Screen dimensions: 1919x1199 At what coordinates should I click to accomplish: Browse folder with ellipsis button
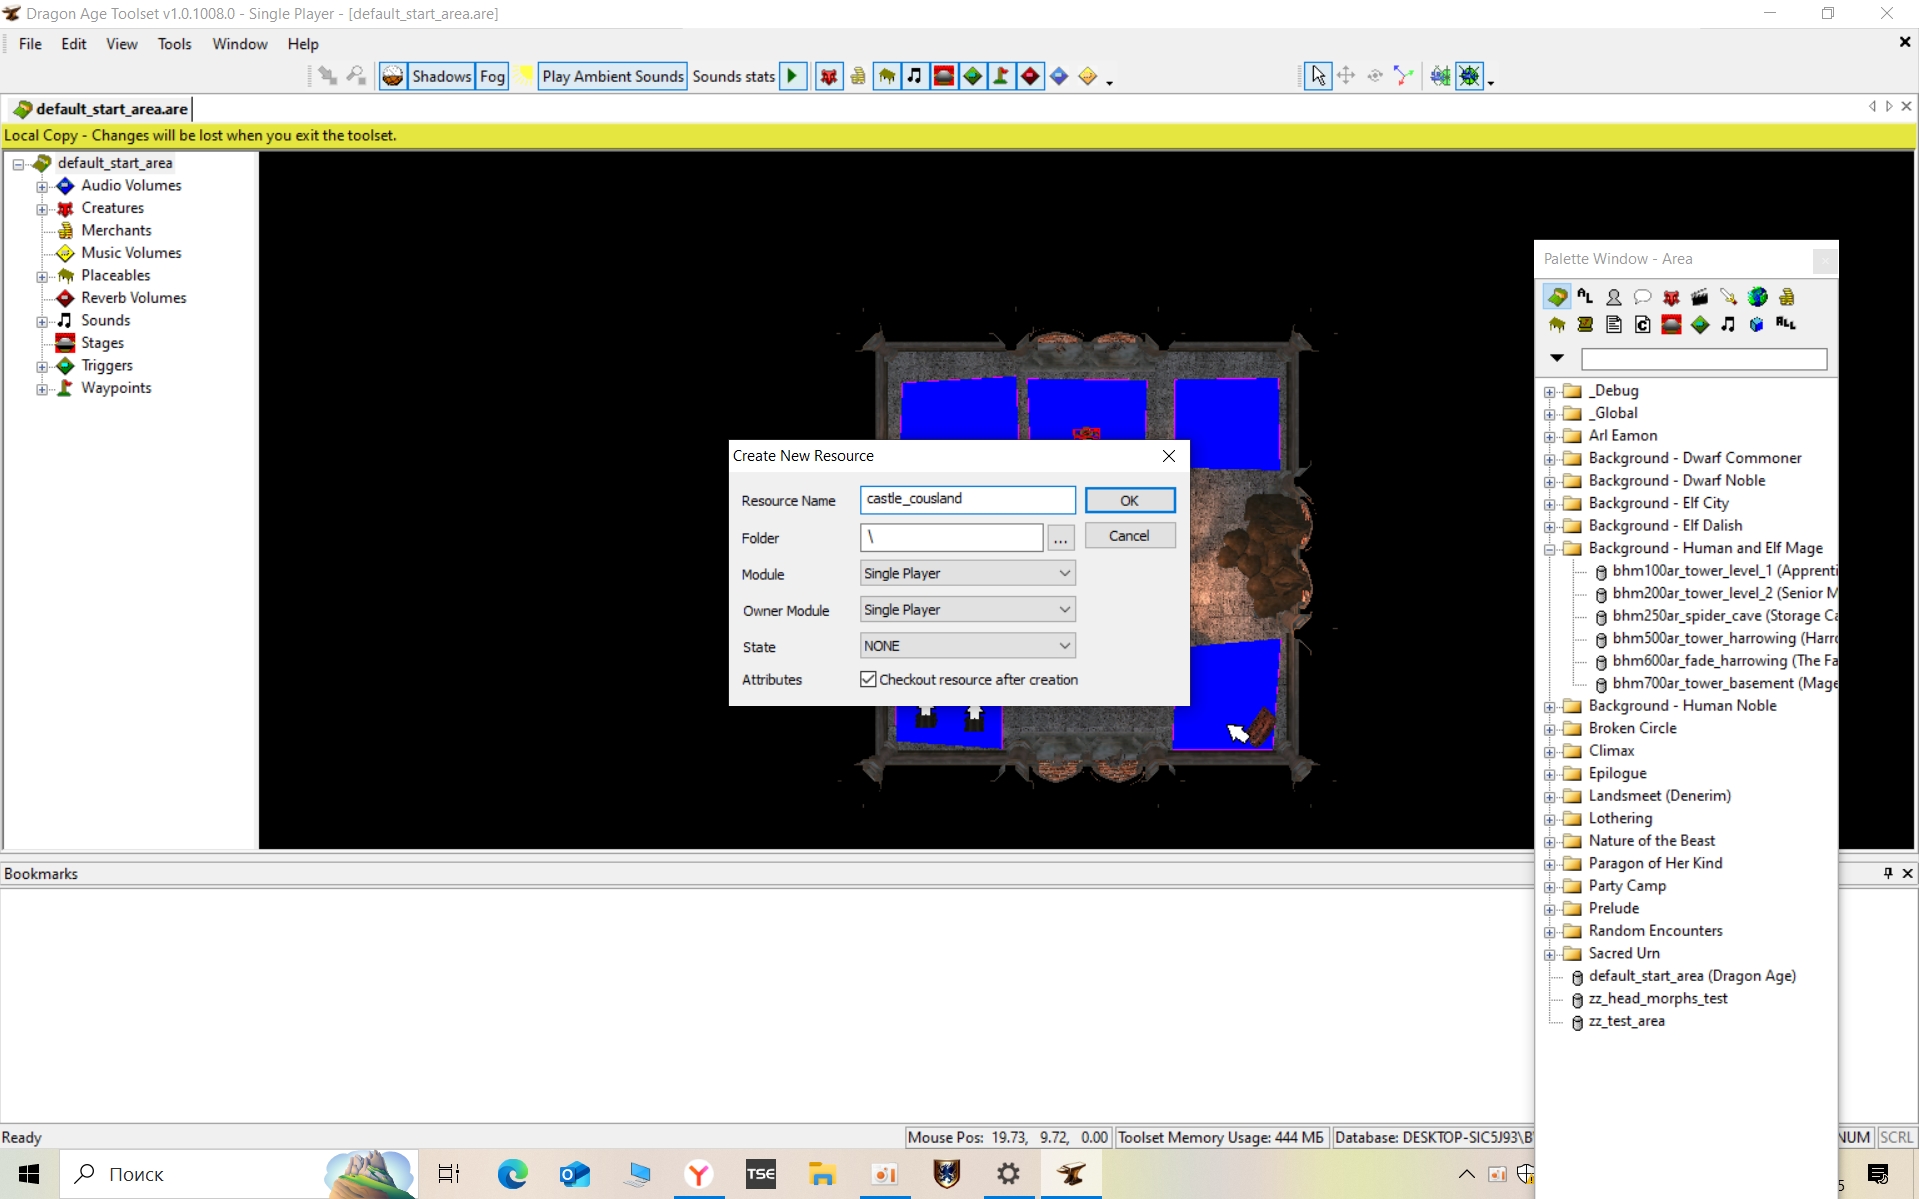point(1060,538)
